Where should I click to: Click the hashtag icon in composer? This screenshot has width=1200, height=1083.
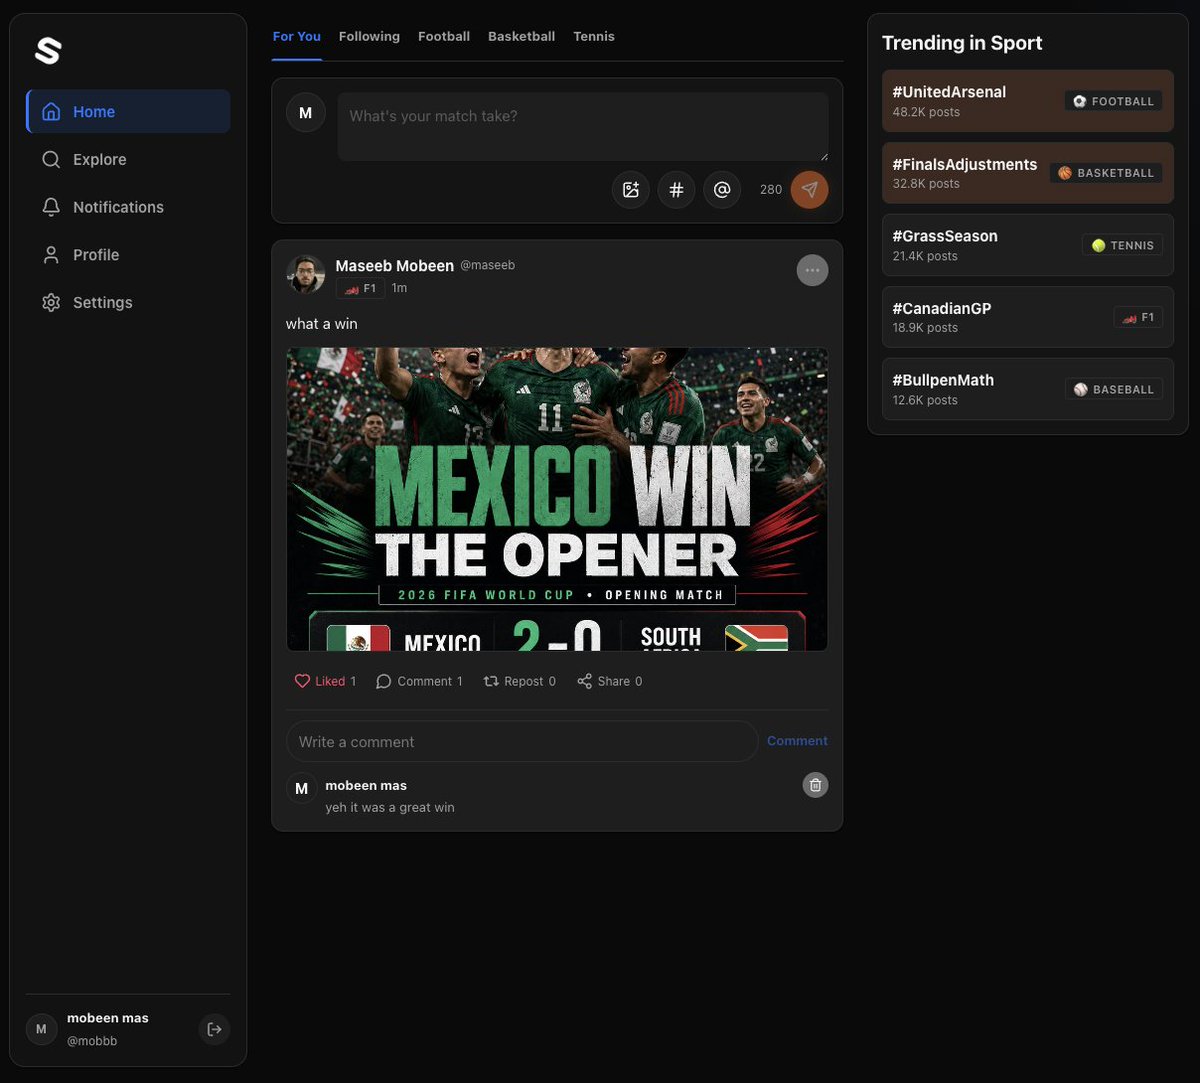[x=676, y=189]
